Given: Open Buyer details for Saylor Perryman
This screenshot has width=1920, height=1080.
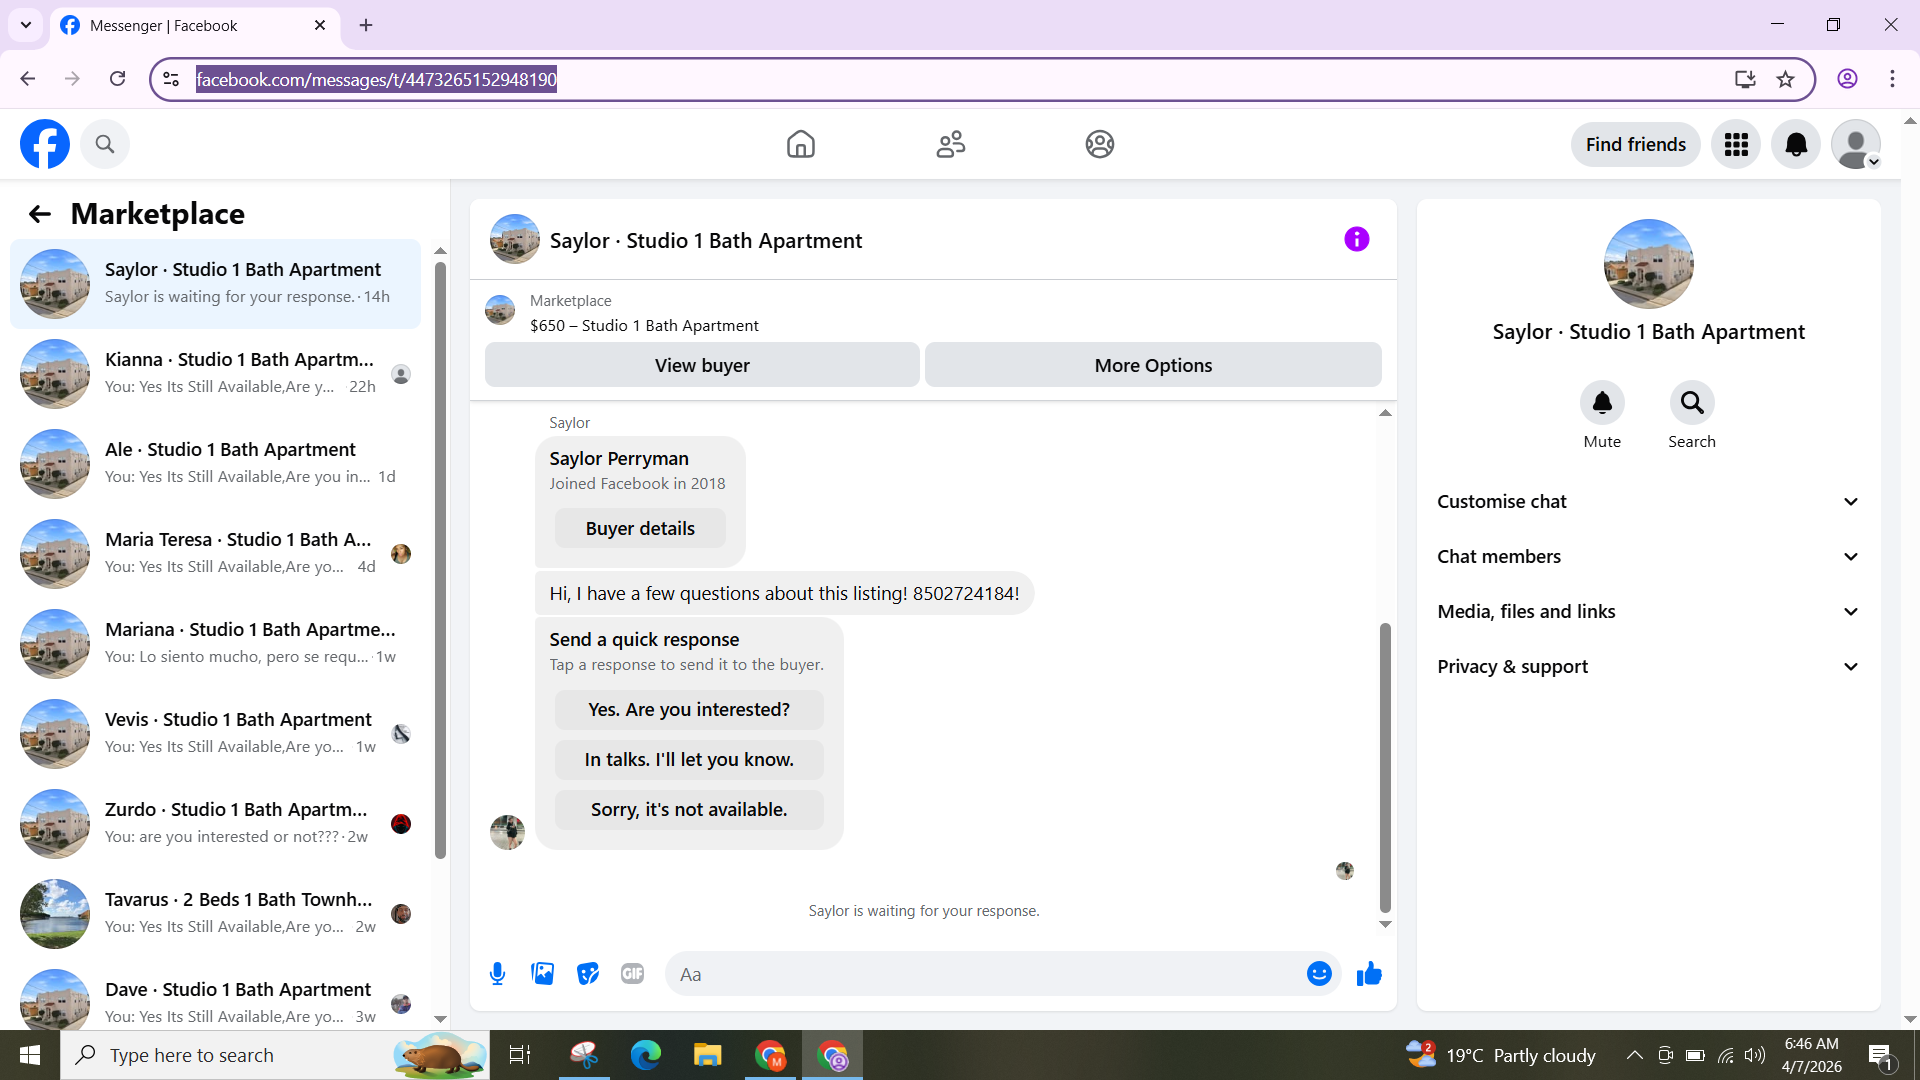Looking at the screenshot, I should pos(640,528).
